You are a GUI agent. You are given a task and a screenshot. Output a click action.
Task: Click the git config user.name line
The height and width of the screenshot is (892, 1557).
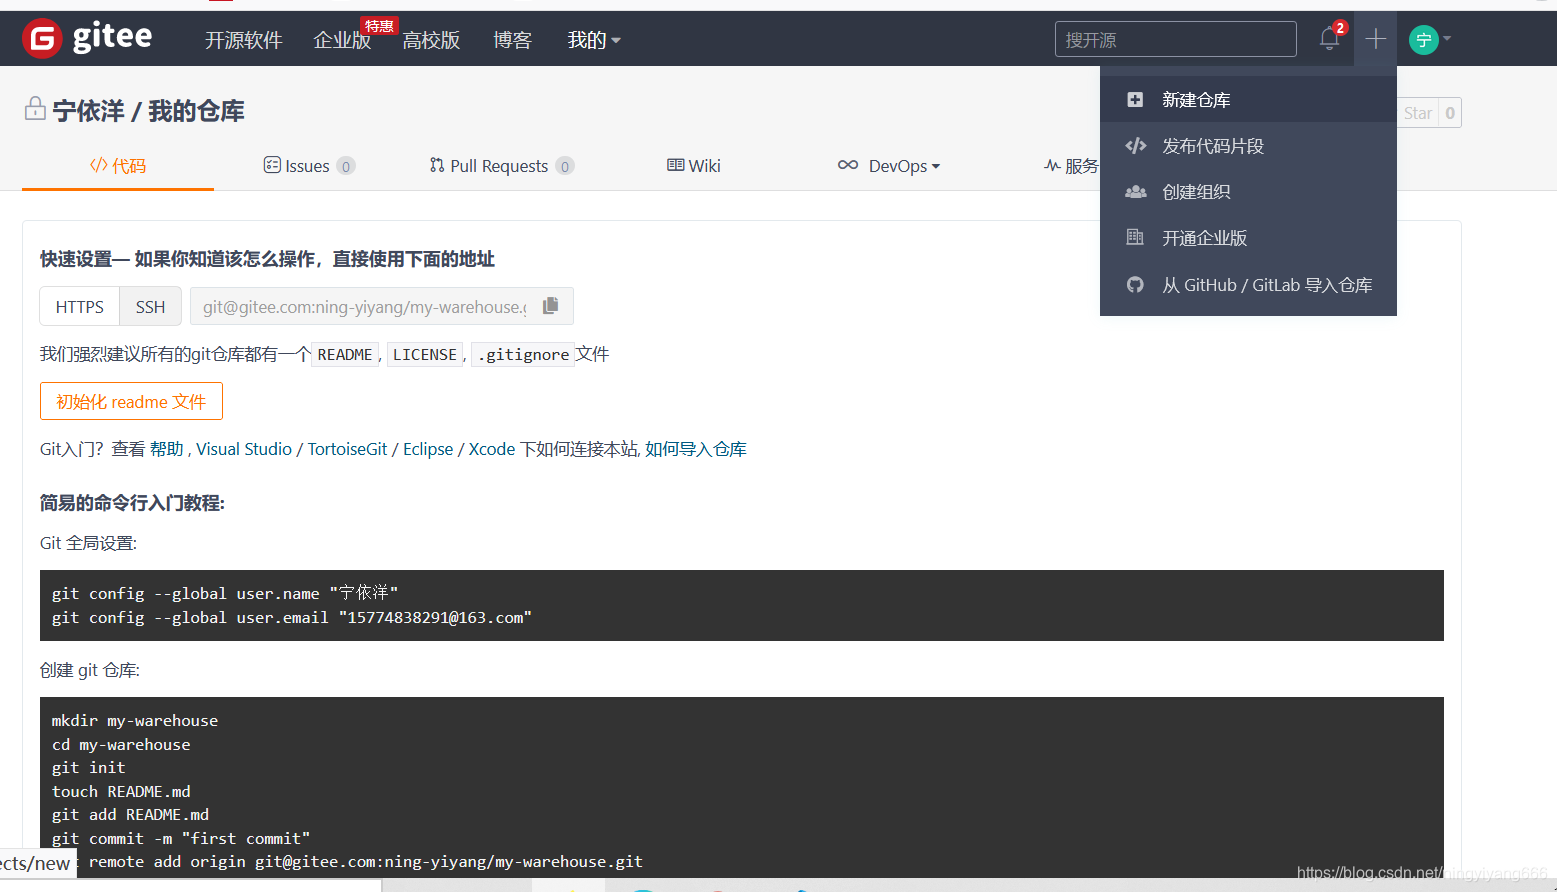tap(225, 593)
